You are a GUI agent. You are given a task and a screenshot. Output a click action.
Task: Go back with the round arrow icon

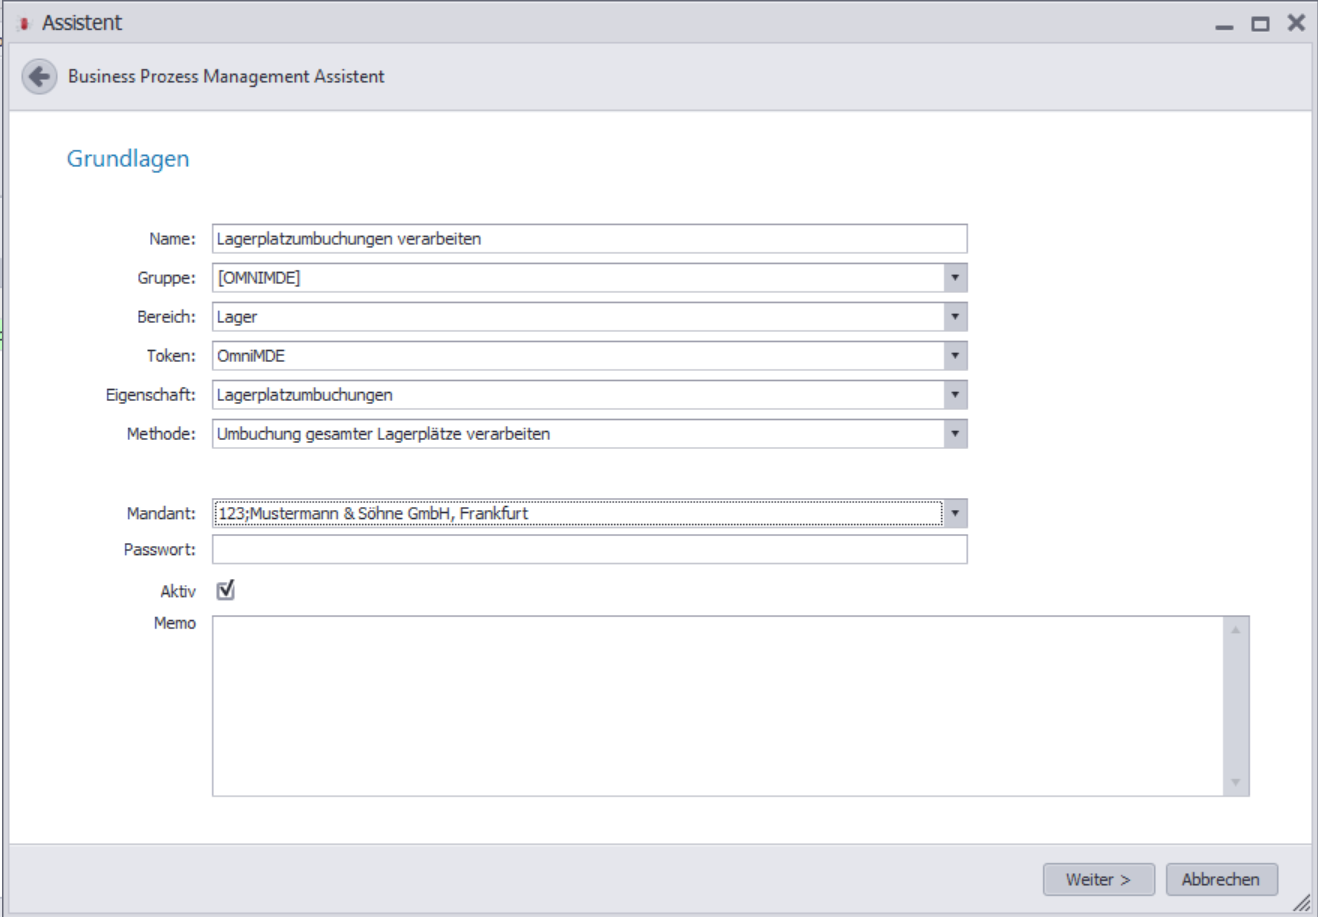tap(39, 77)
